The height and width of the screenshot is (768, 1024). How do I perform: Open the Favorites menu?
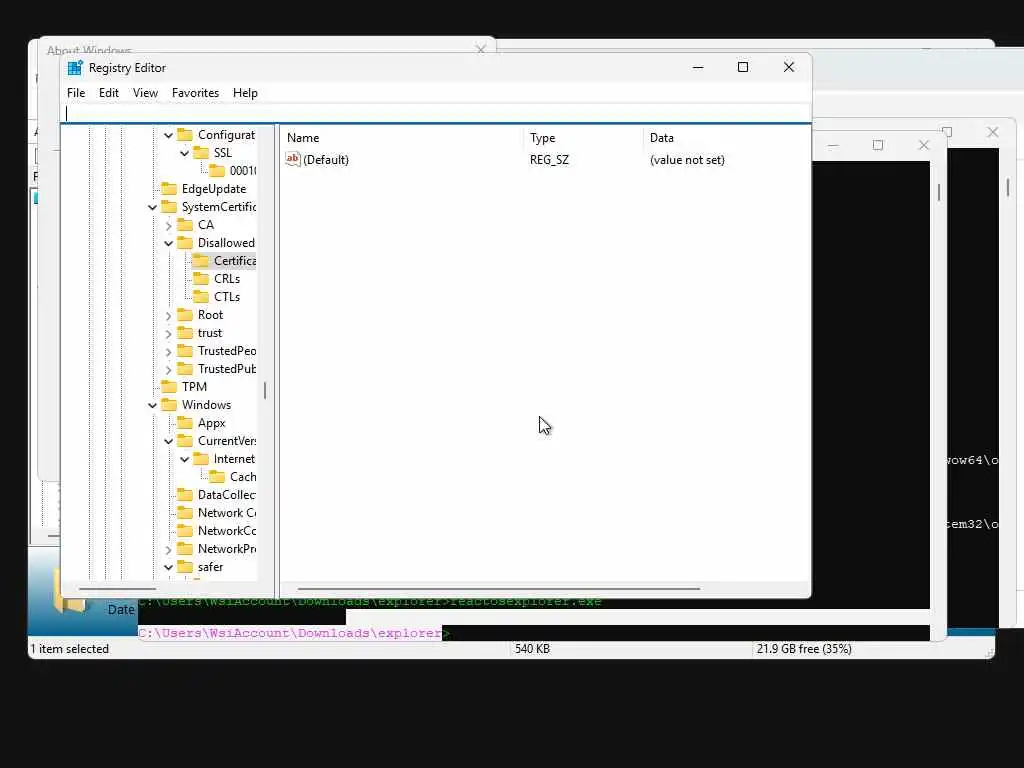pyautogui.click(x=195, y=93)
